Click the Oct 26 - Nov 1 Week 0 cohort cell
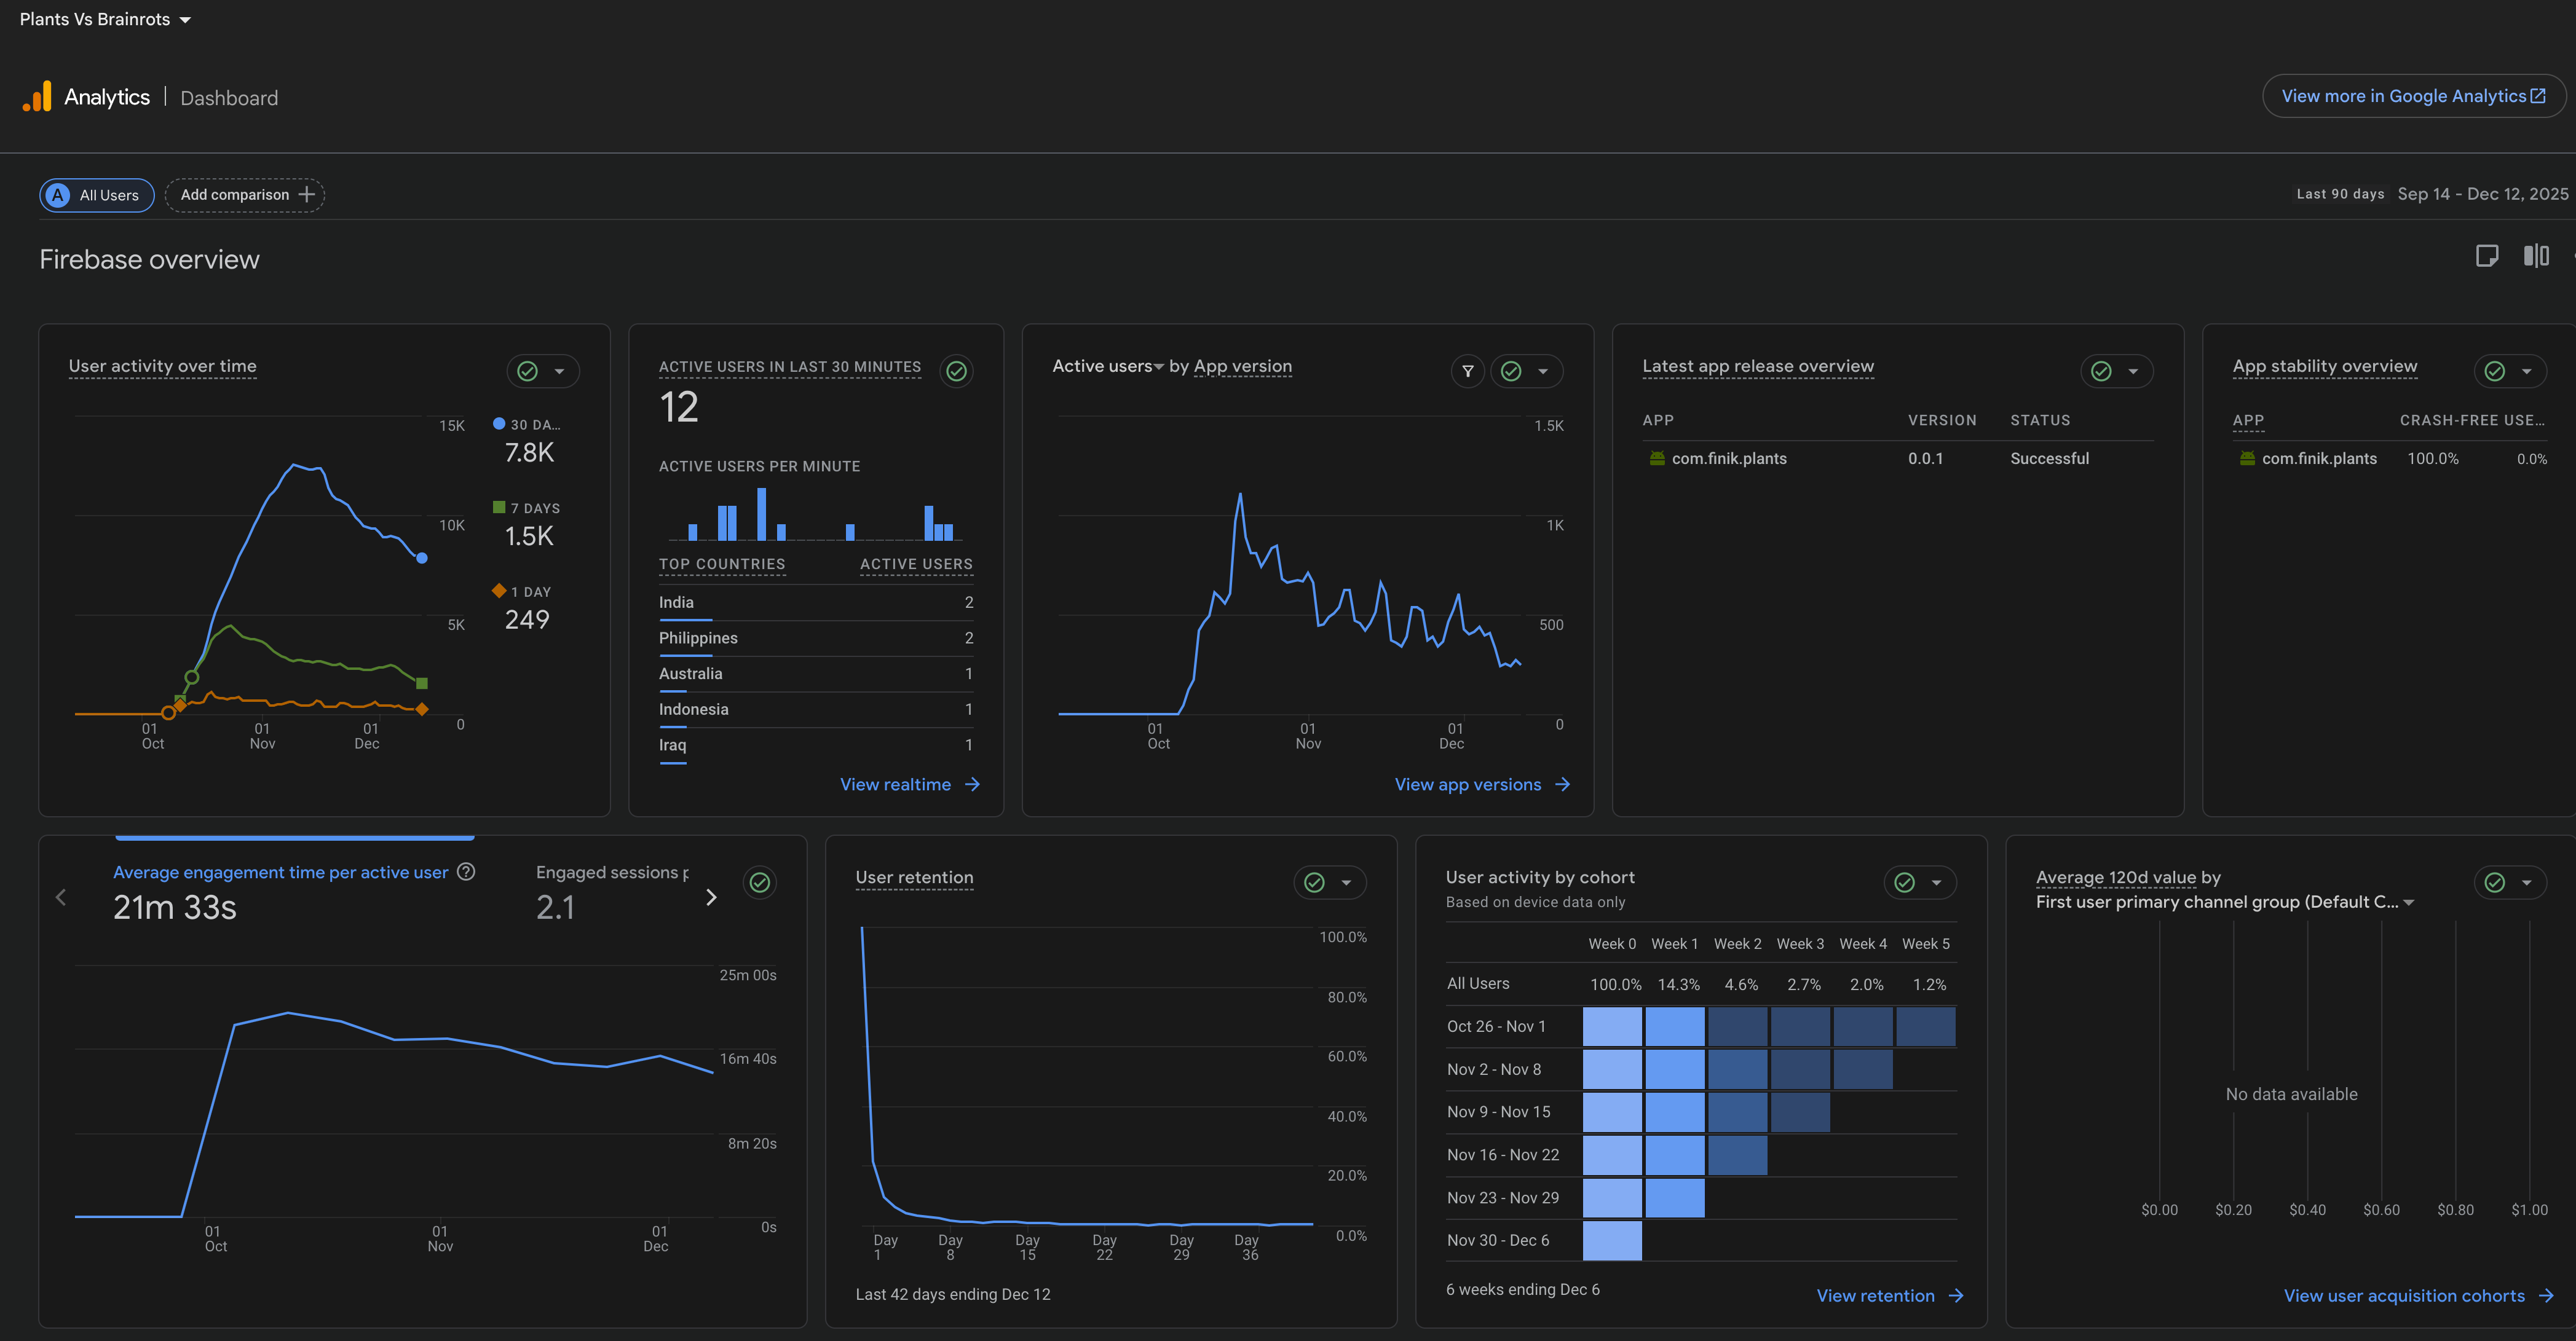 coord(1611,1027)
